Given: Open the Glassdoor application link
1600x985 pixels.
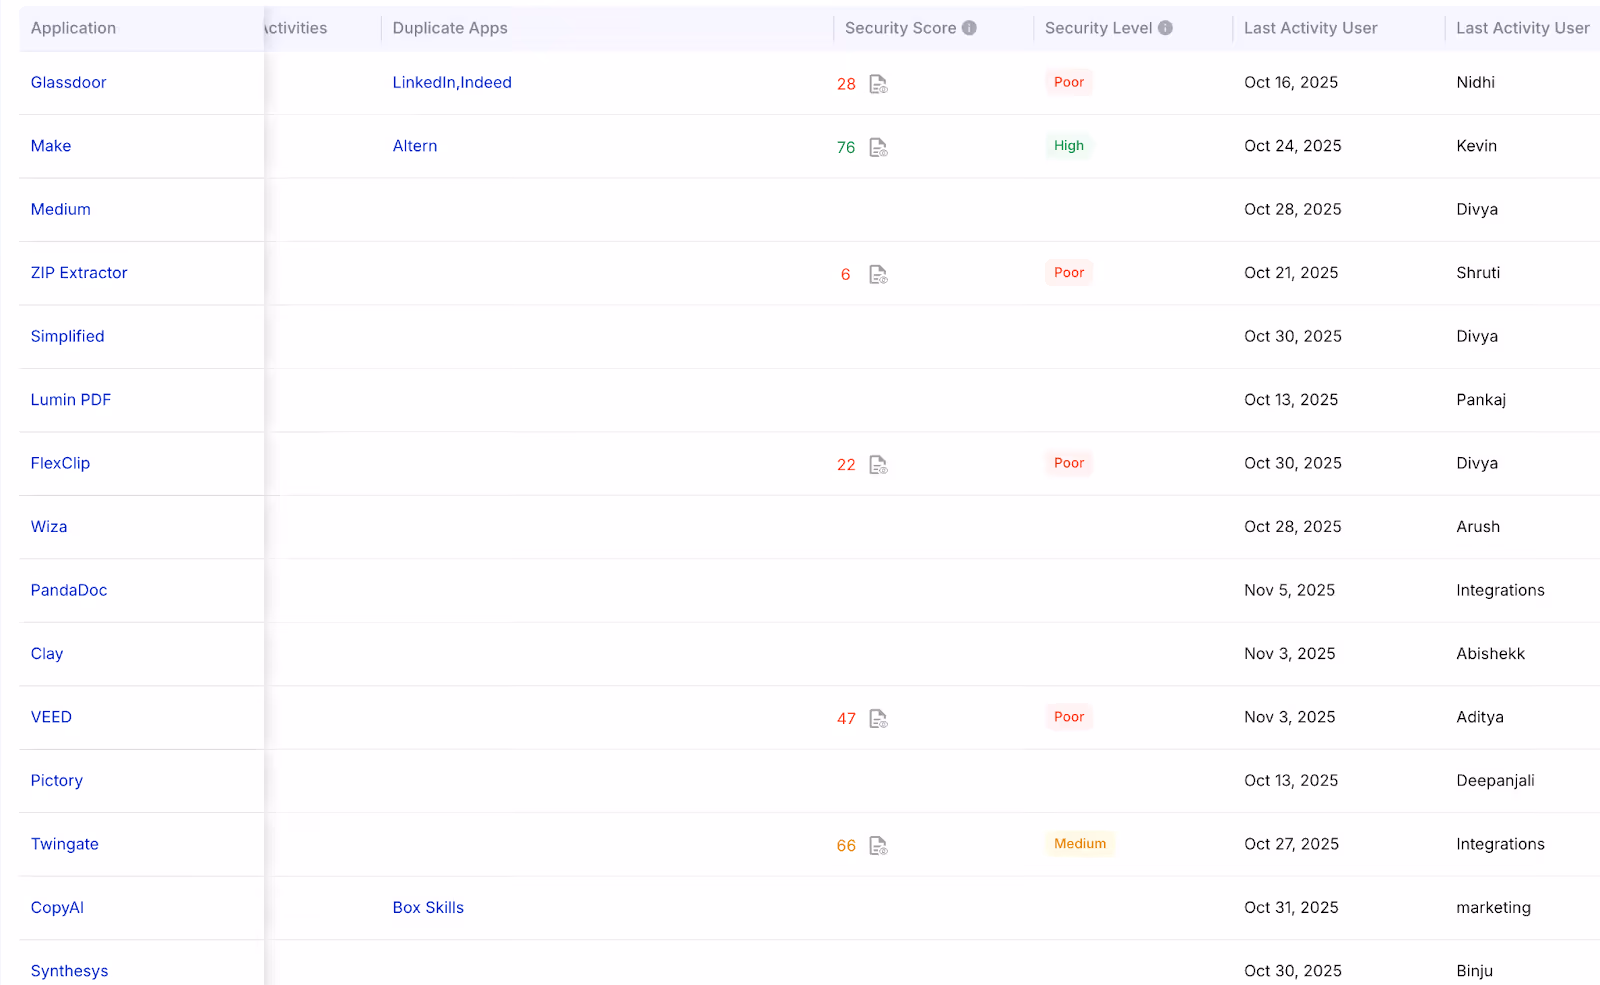Looking at the screenshot, I should [x=68, y=82].
